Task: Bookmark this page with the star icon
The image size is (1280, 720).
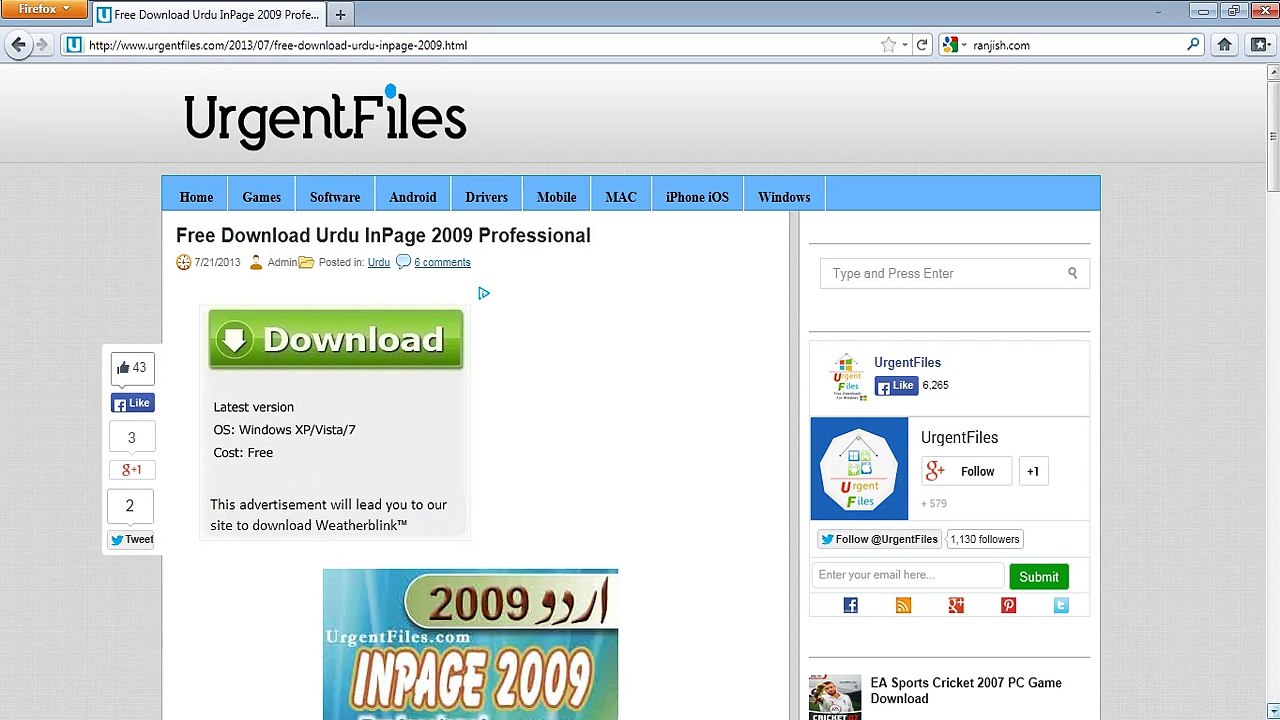Action: point(888,45)
